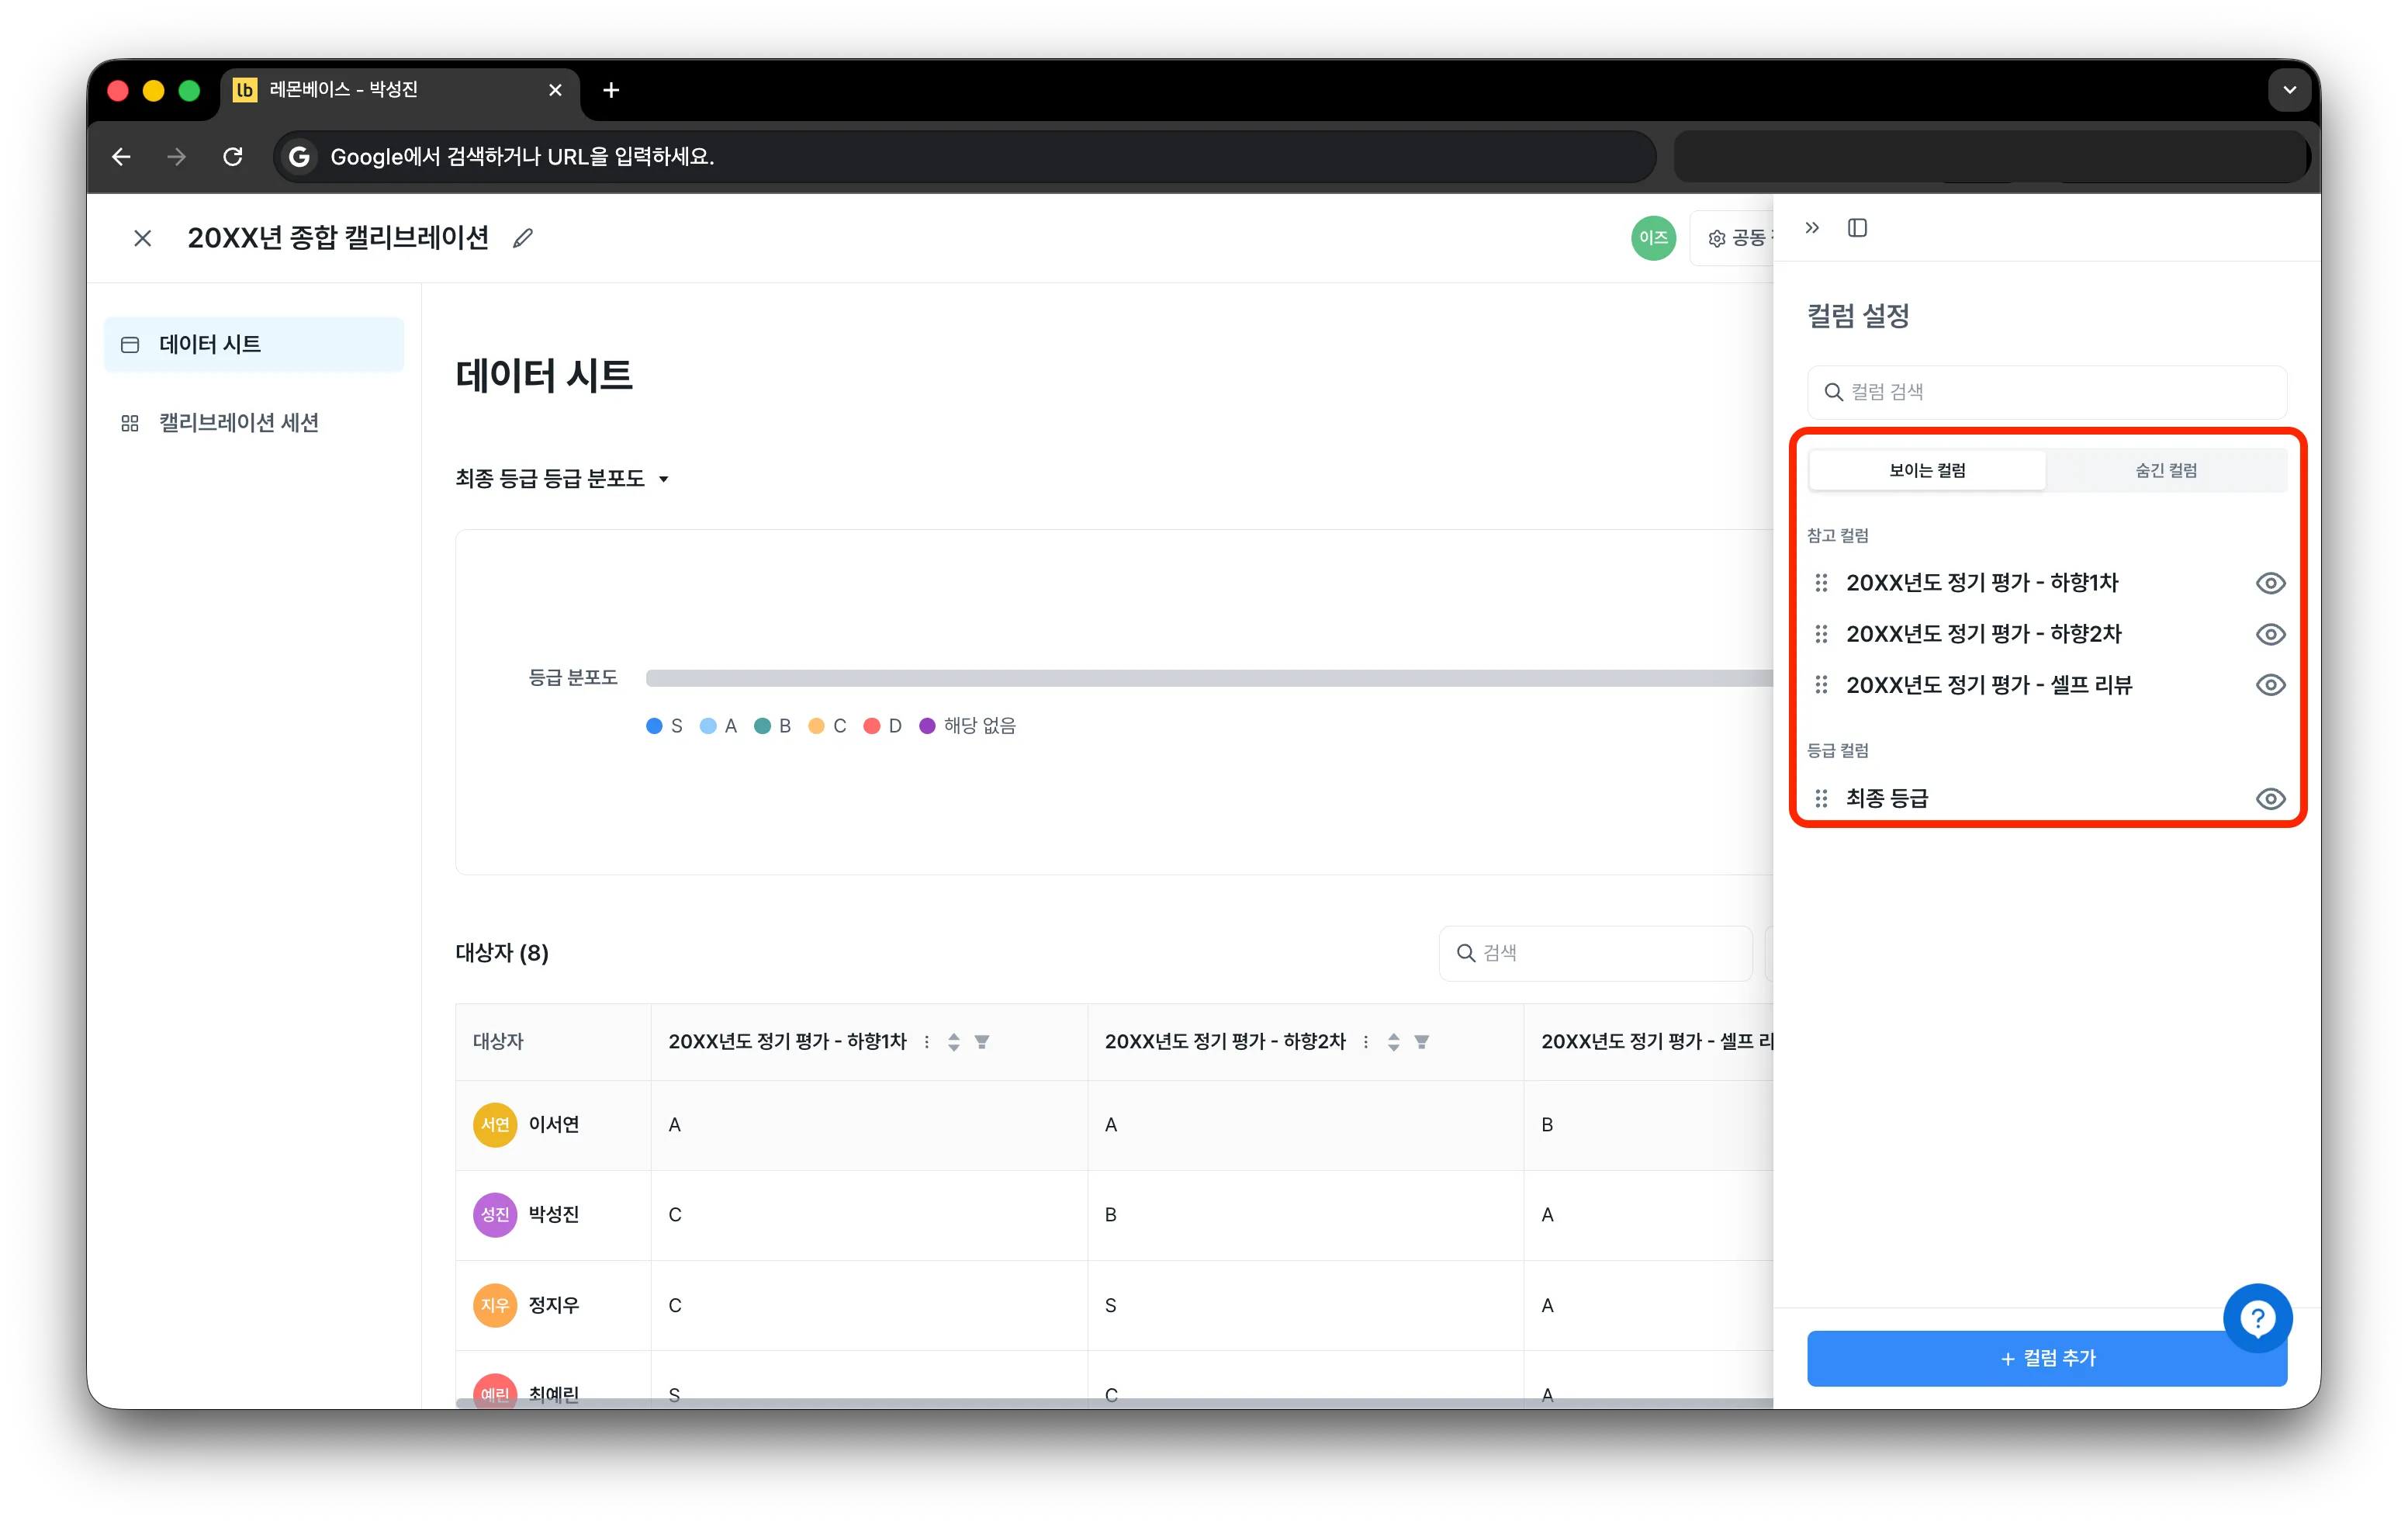Screen dimensions: 2408x1524
Task: Select 데이터 시트 in the sidebar
Action: 254,345
